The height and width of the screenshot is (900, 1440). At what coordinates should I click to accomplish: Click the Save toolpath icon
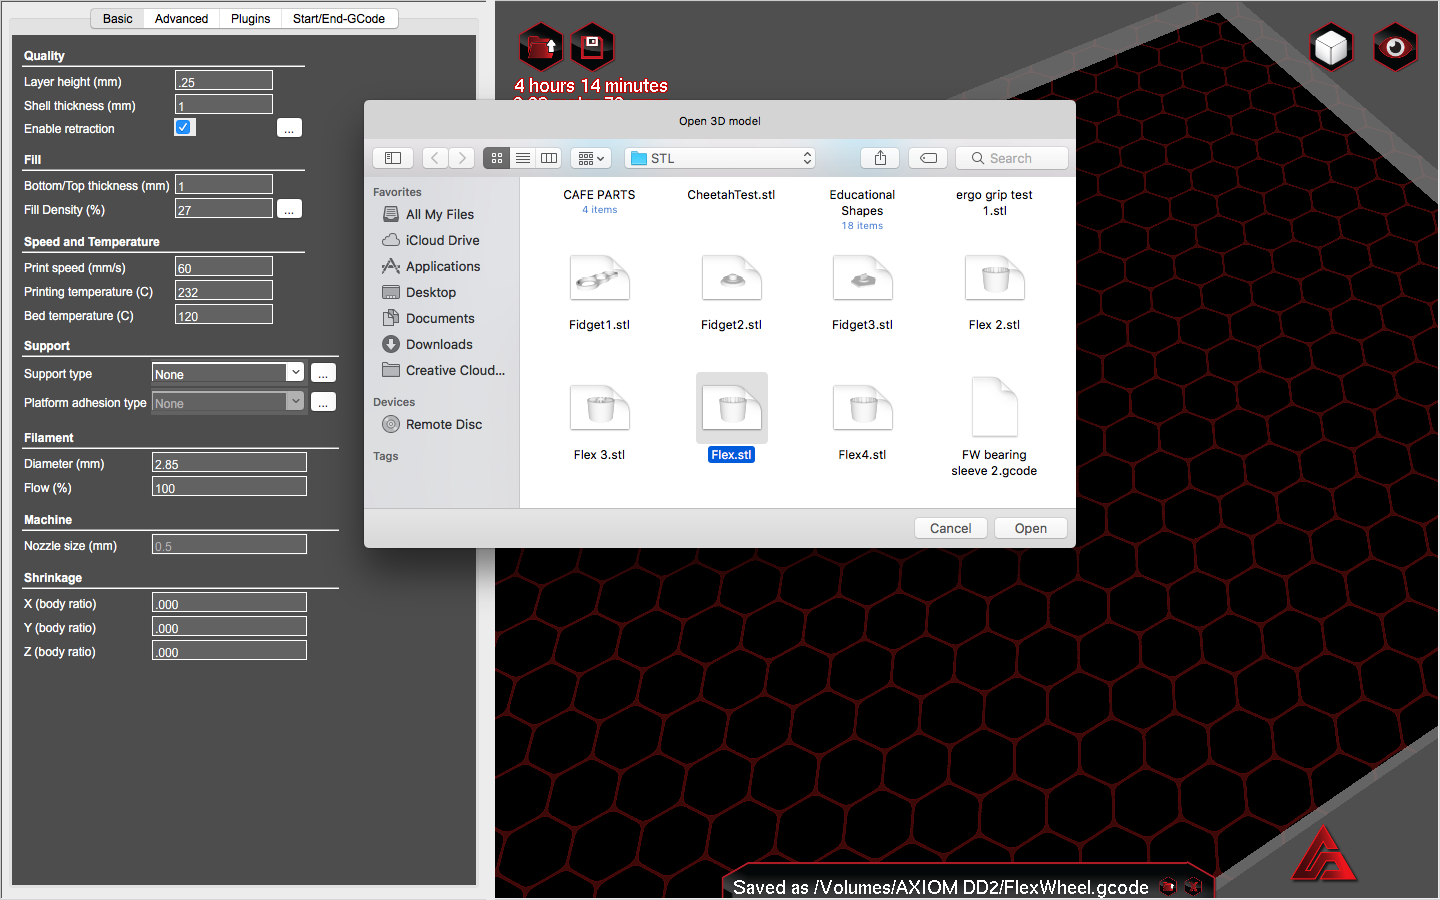(592, 46)
